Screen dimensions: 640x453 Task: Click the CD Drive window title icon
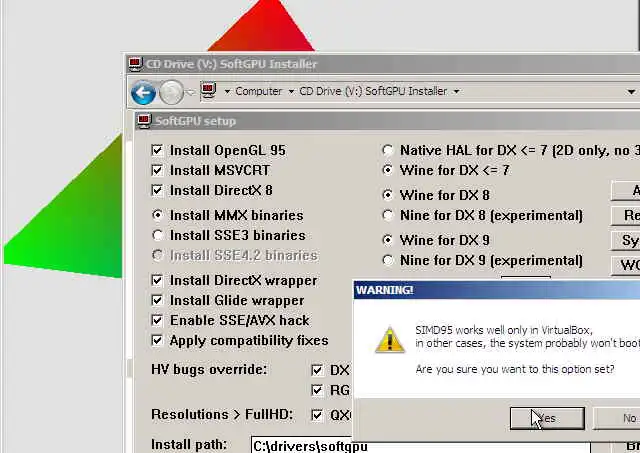[135, 64]
